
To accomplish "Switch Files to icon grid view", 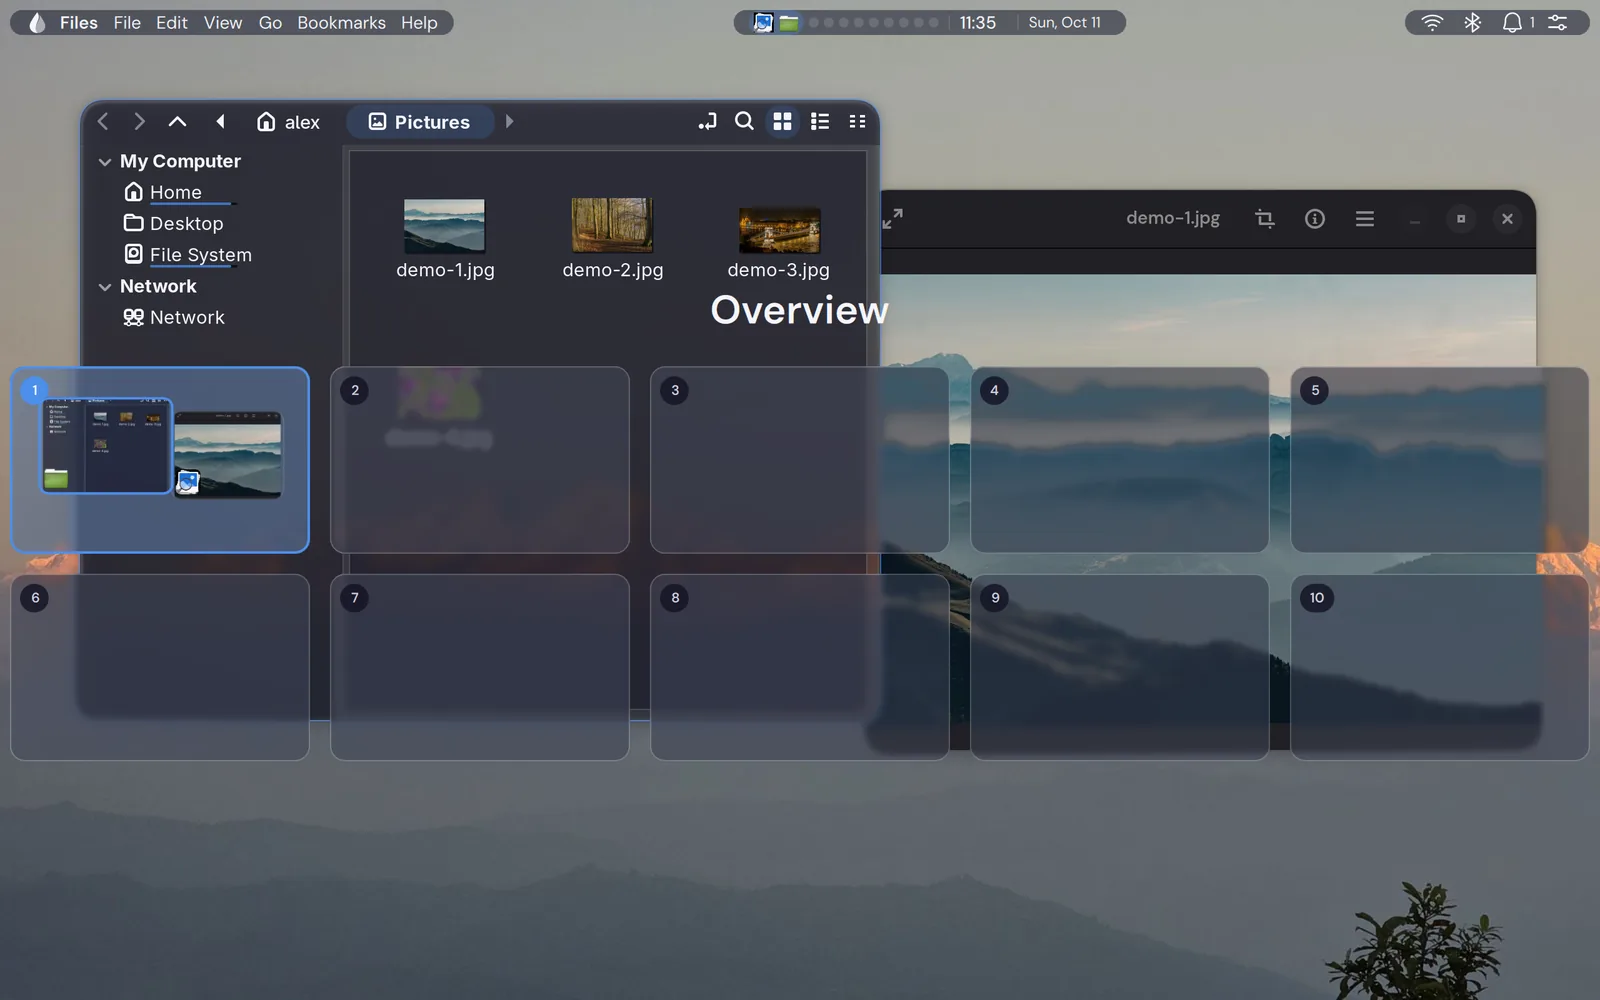I will coord(782,122).
